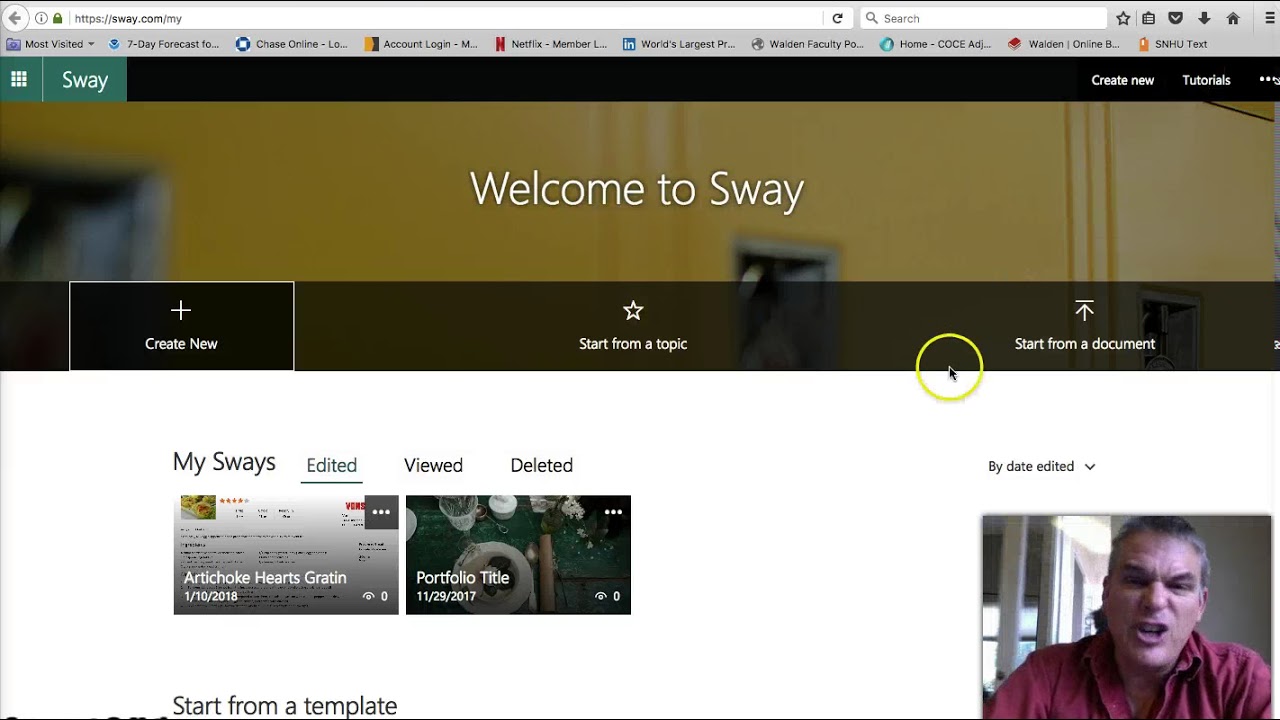Open the Tutorials link
The image size is (1280, 720).
(x=1206, y=80)
